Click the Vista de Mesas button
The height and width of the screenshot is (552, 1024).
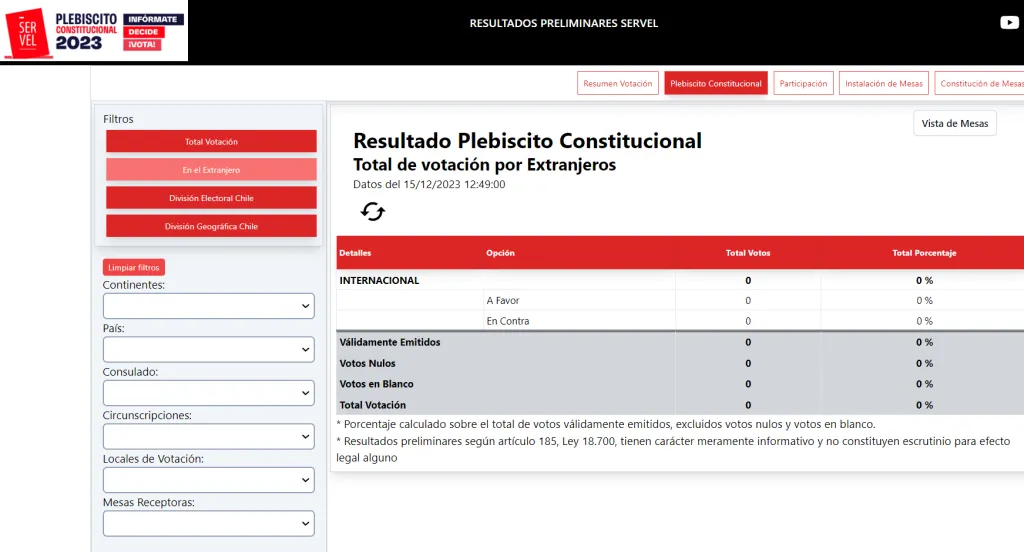click(954, 123)
